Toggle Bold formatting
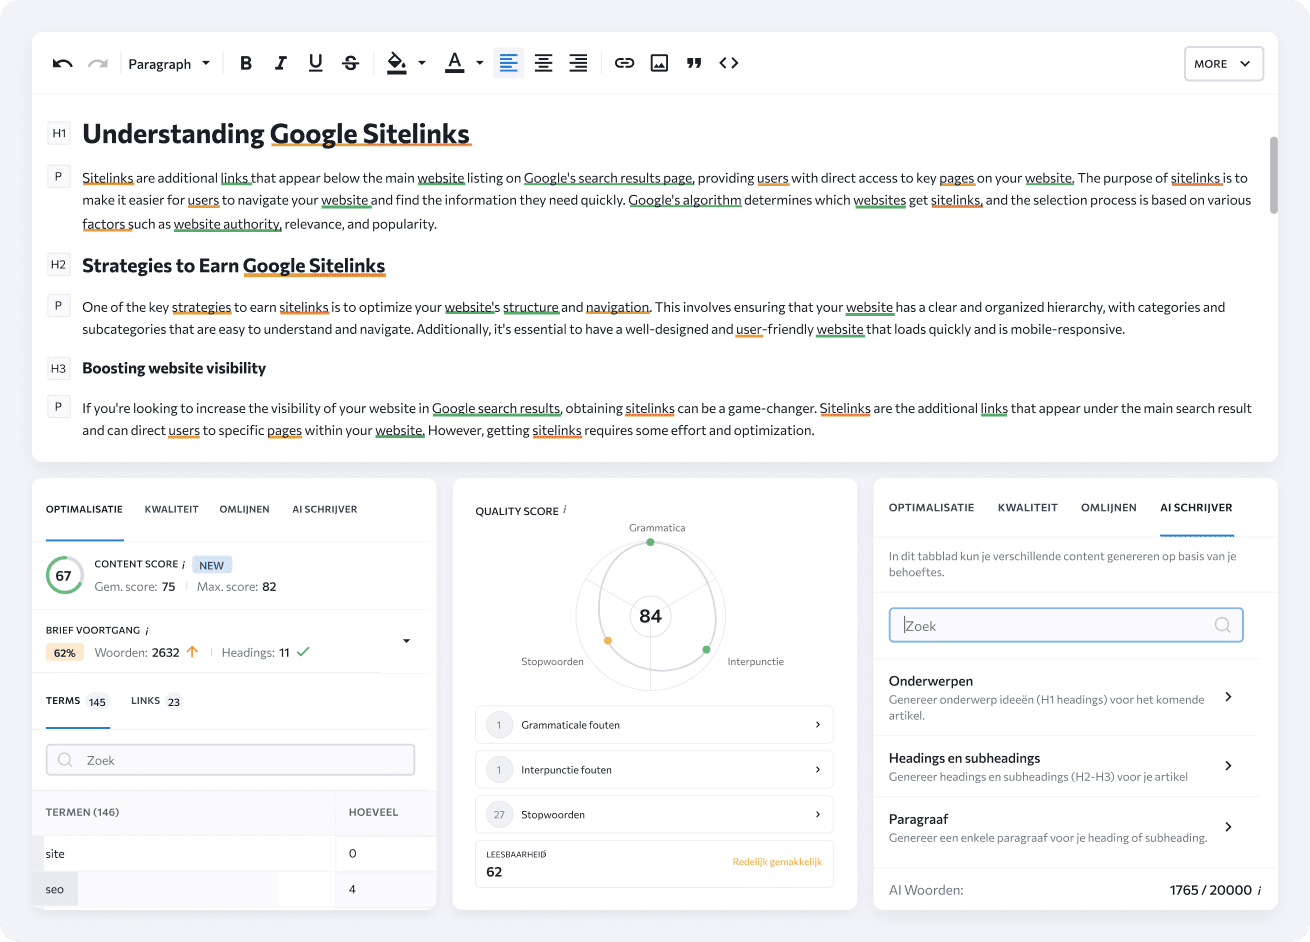The width and height of the screenshot is (1310, 942). [246, 63]
